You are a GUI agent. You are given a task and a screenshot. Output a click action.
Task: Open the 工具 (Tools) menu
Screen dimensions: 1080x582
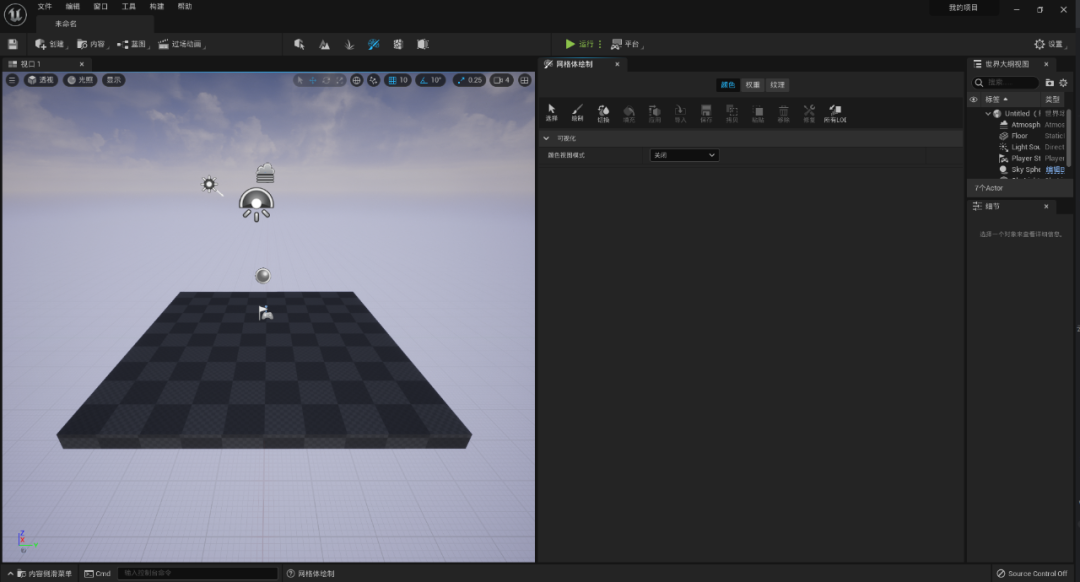pos(129,6)
